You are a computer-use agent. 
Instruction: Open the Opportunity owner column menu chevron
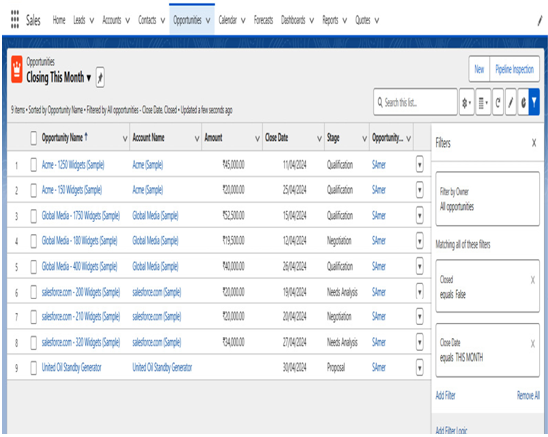[x=409, y=139]
